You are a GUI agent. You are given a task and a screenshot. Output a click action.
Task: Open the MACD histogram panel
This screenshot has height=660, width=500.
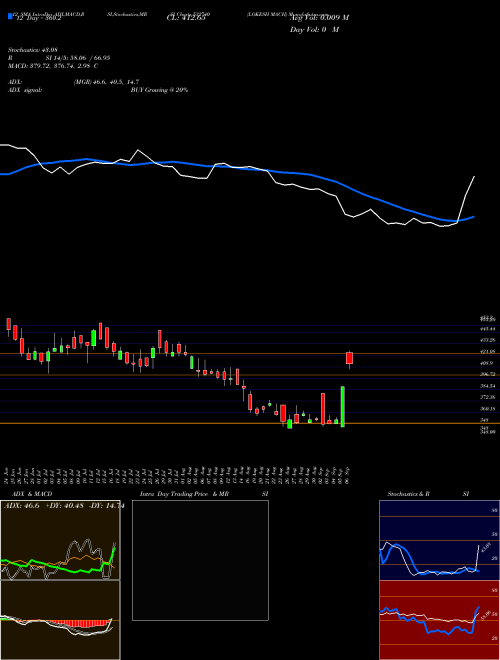pos(60,620)
